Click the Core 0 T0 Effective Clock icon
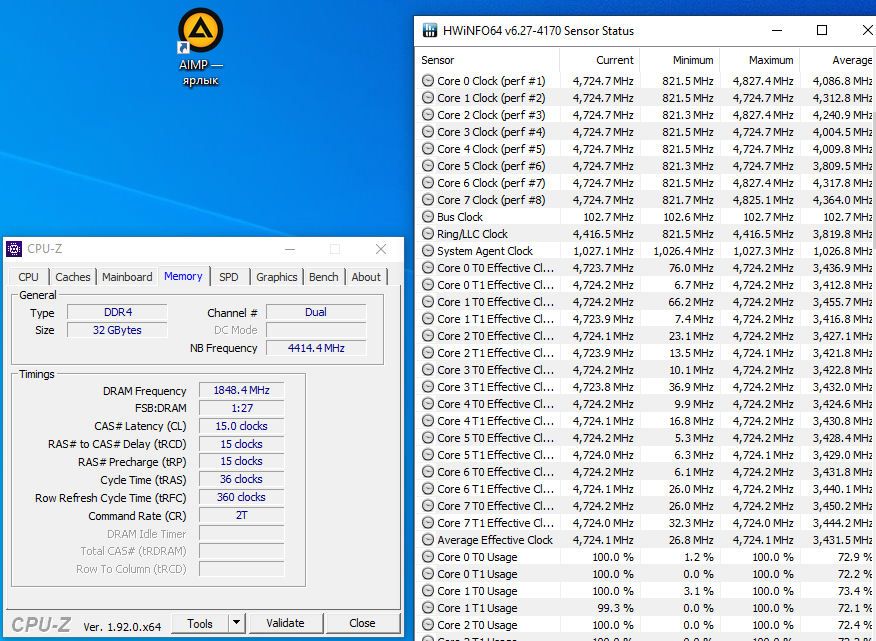The width and height of the screenshot is (876, 641). pos(428,268)
